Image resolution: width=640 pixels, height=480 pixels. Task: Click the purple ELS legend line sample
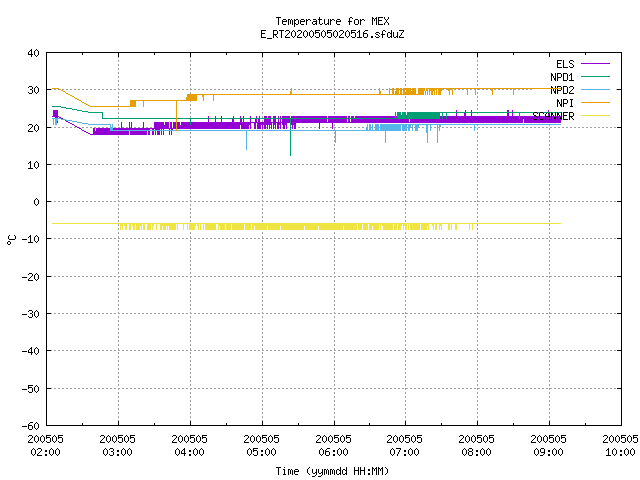click(595, 64)
